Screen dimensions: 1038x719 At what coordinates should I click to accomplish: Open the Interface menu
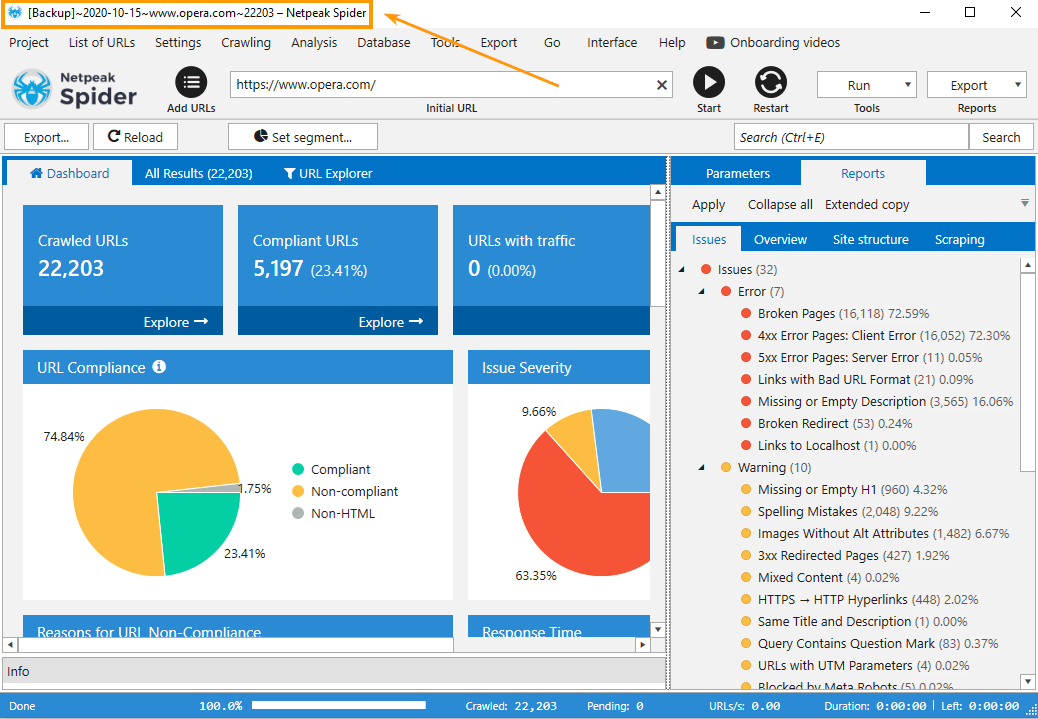[x=612, y=43]
